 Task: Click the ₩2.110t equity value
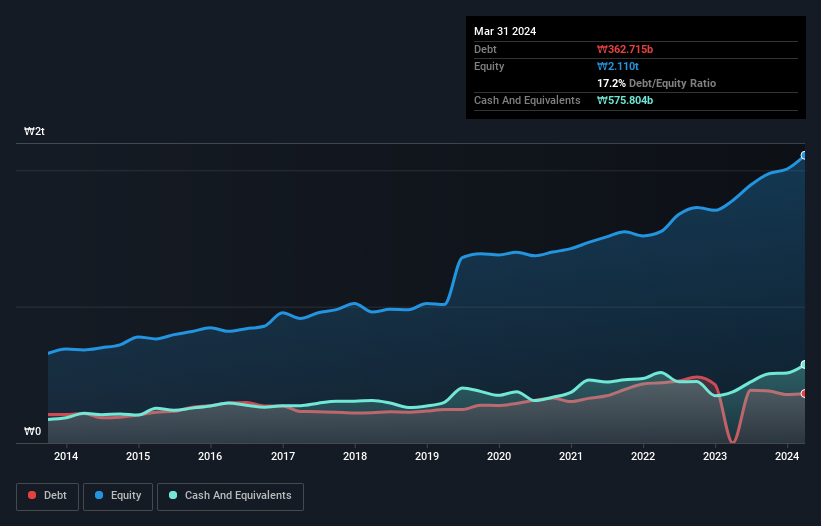pos(618,66)
